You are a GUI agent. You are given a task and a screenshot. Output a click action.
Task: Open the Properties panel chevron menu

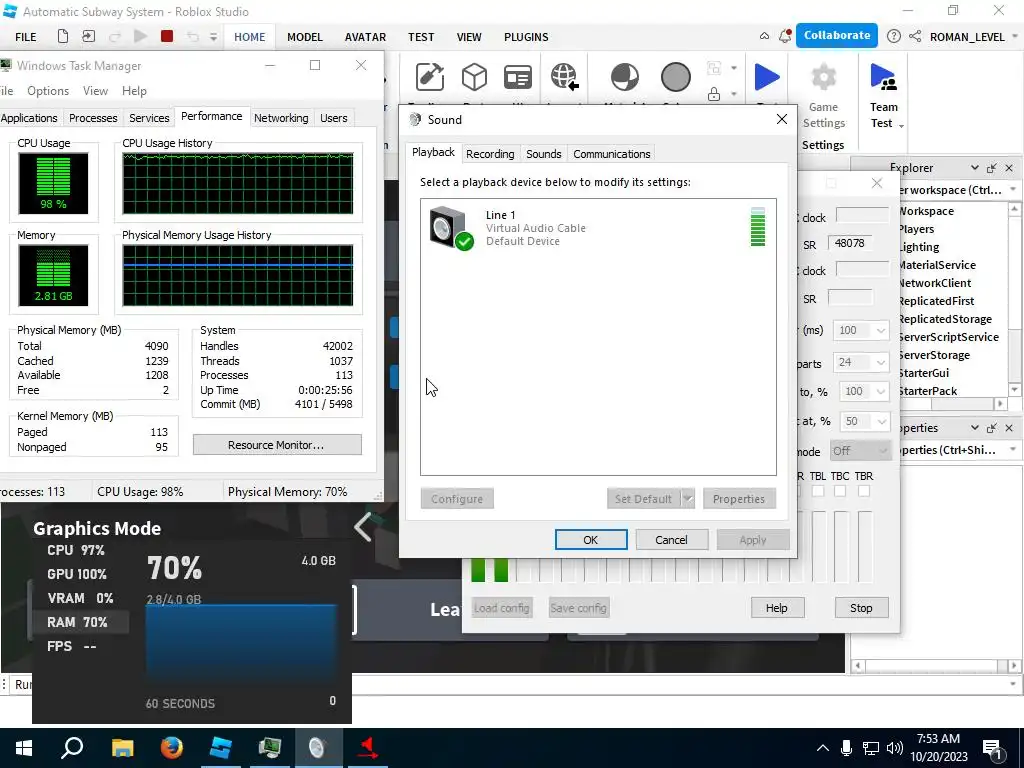click(x=974, y=428)
